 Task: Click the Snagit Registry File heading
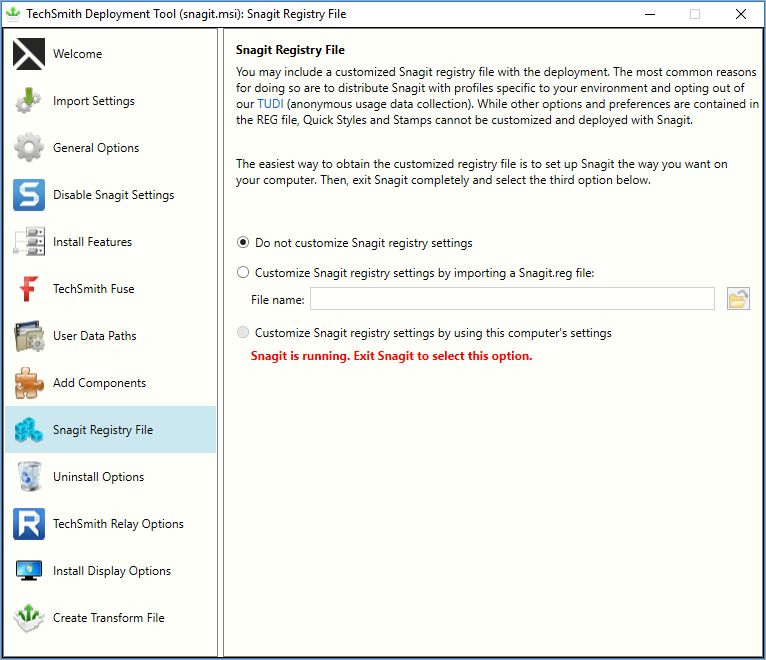[290, 50]
